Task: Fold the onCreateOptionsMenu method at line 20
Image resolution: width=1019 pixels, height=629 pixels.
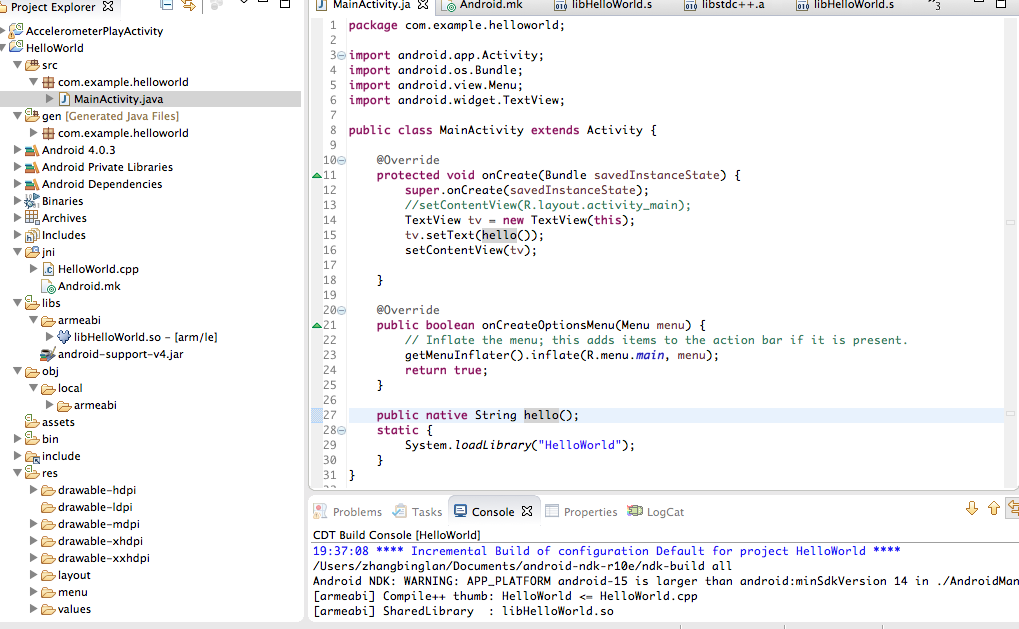Action: 342,311
